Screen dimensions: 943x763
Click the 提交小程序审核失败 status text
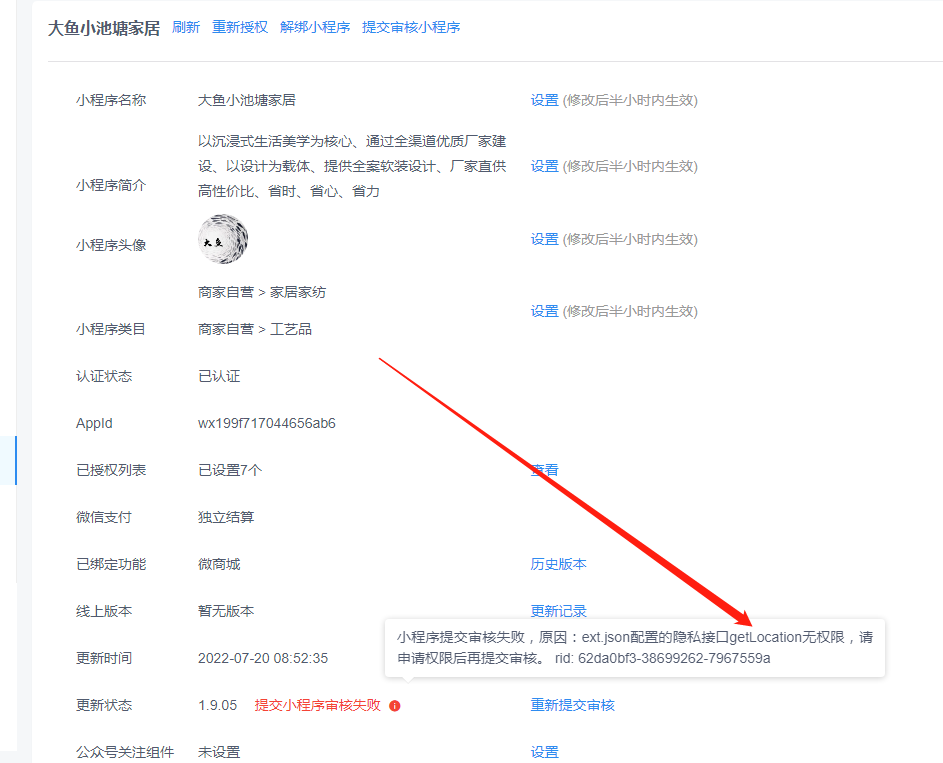pyautogui.click(x=318, y=705)
